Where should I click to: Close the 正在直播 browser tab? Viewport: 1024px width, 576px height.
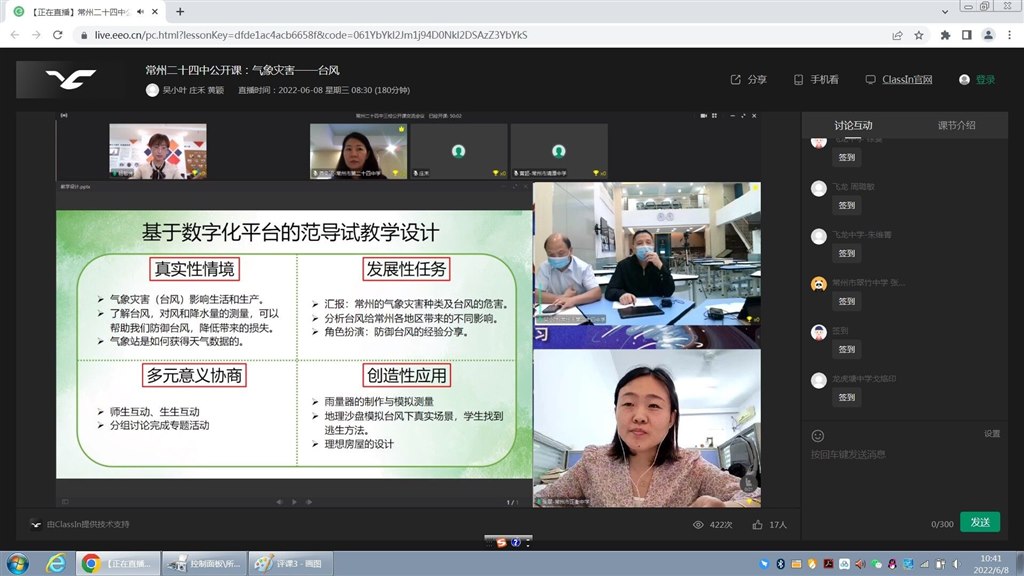pos(155,12)
